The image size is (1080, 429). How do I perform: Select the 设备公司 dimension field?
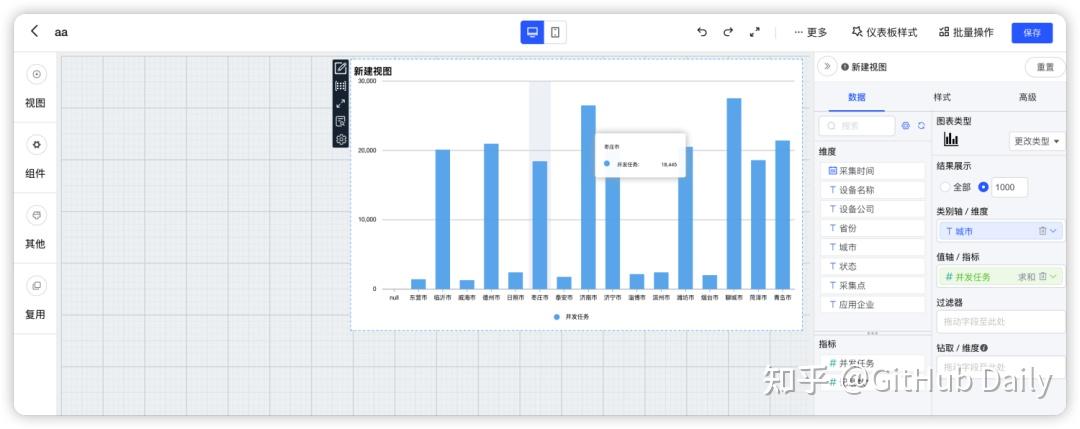(x=872, y=209)
